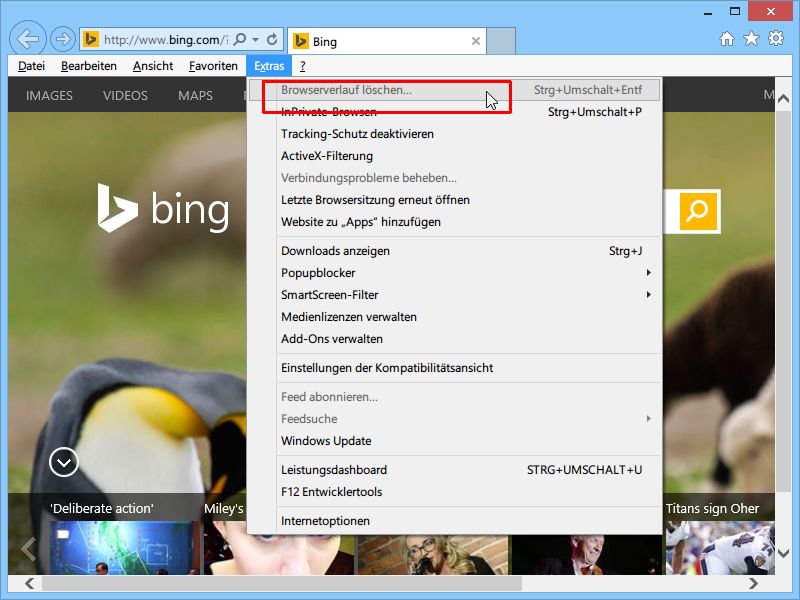Screen dimensions: 800x600
Task: Click the horizontal scrollbar left arrow
Action: coord(30,583)
